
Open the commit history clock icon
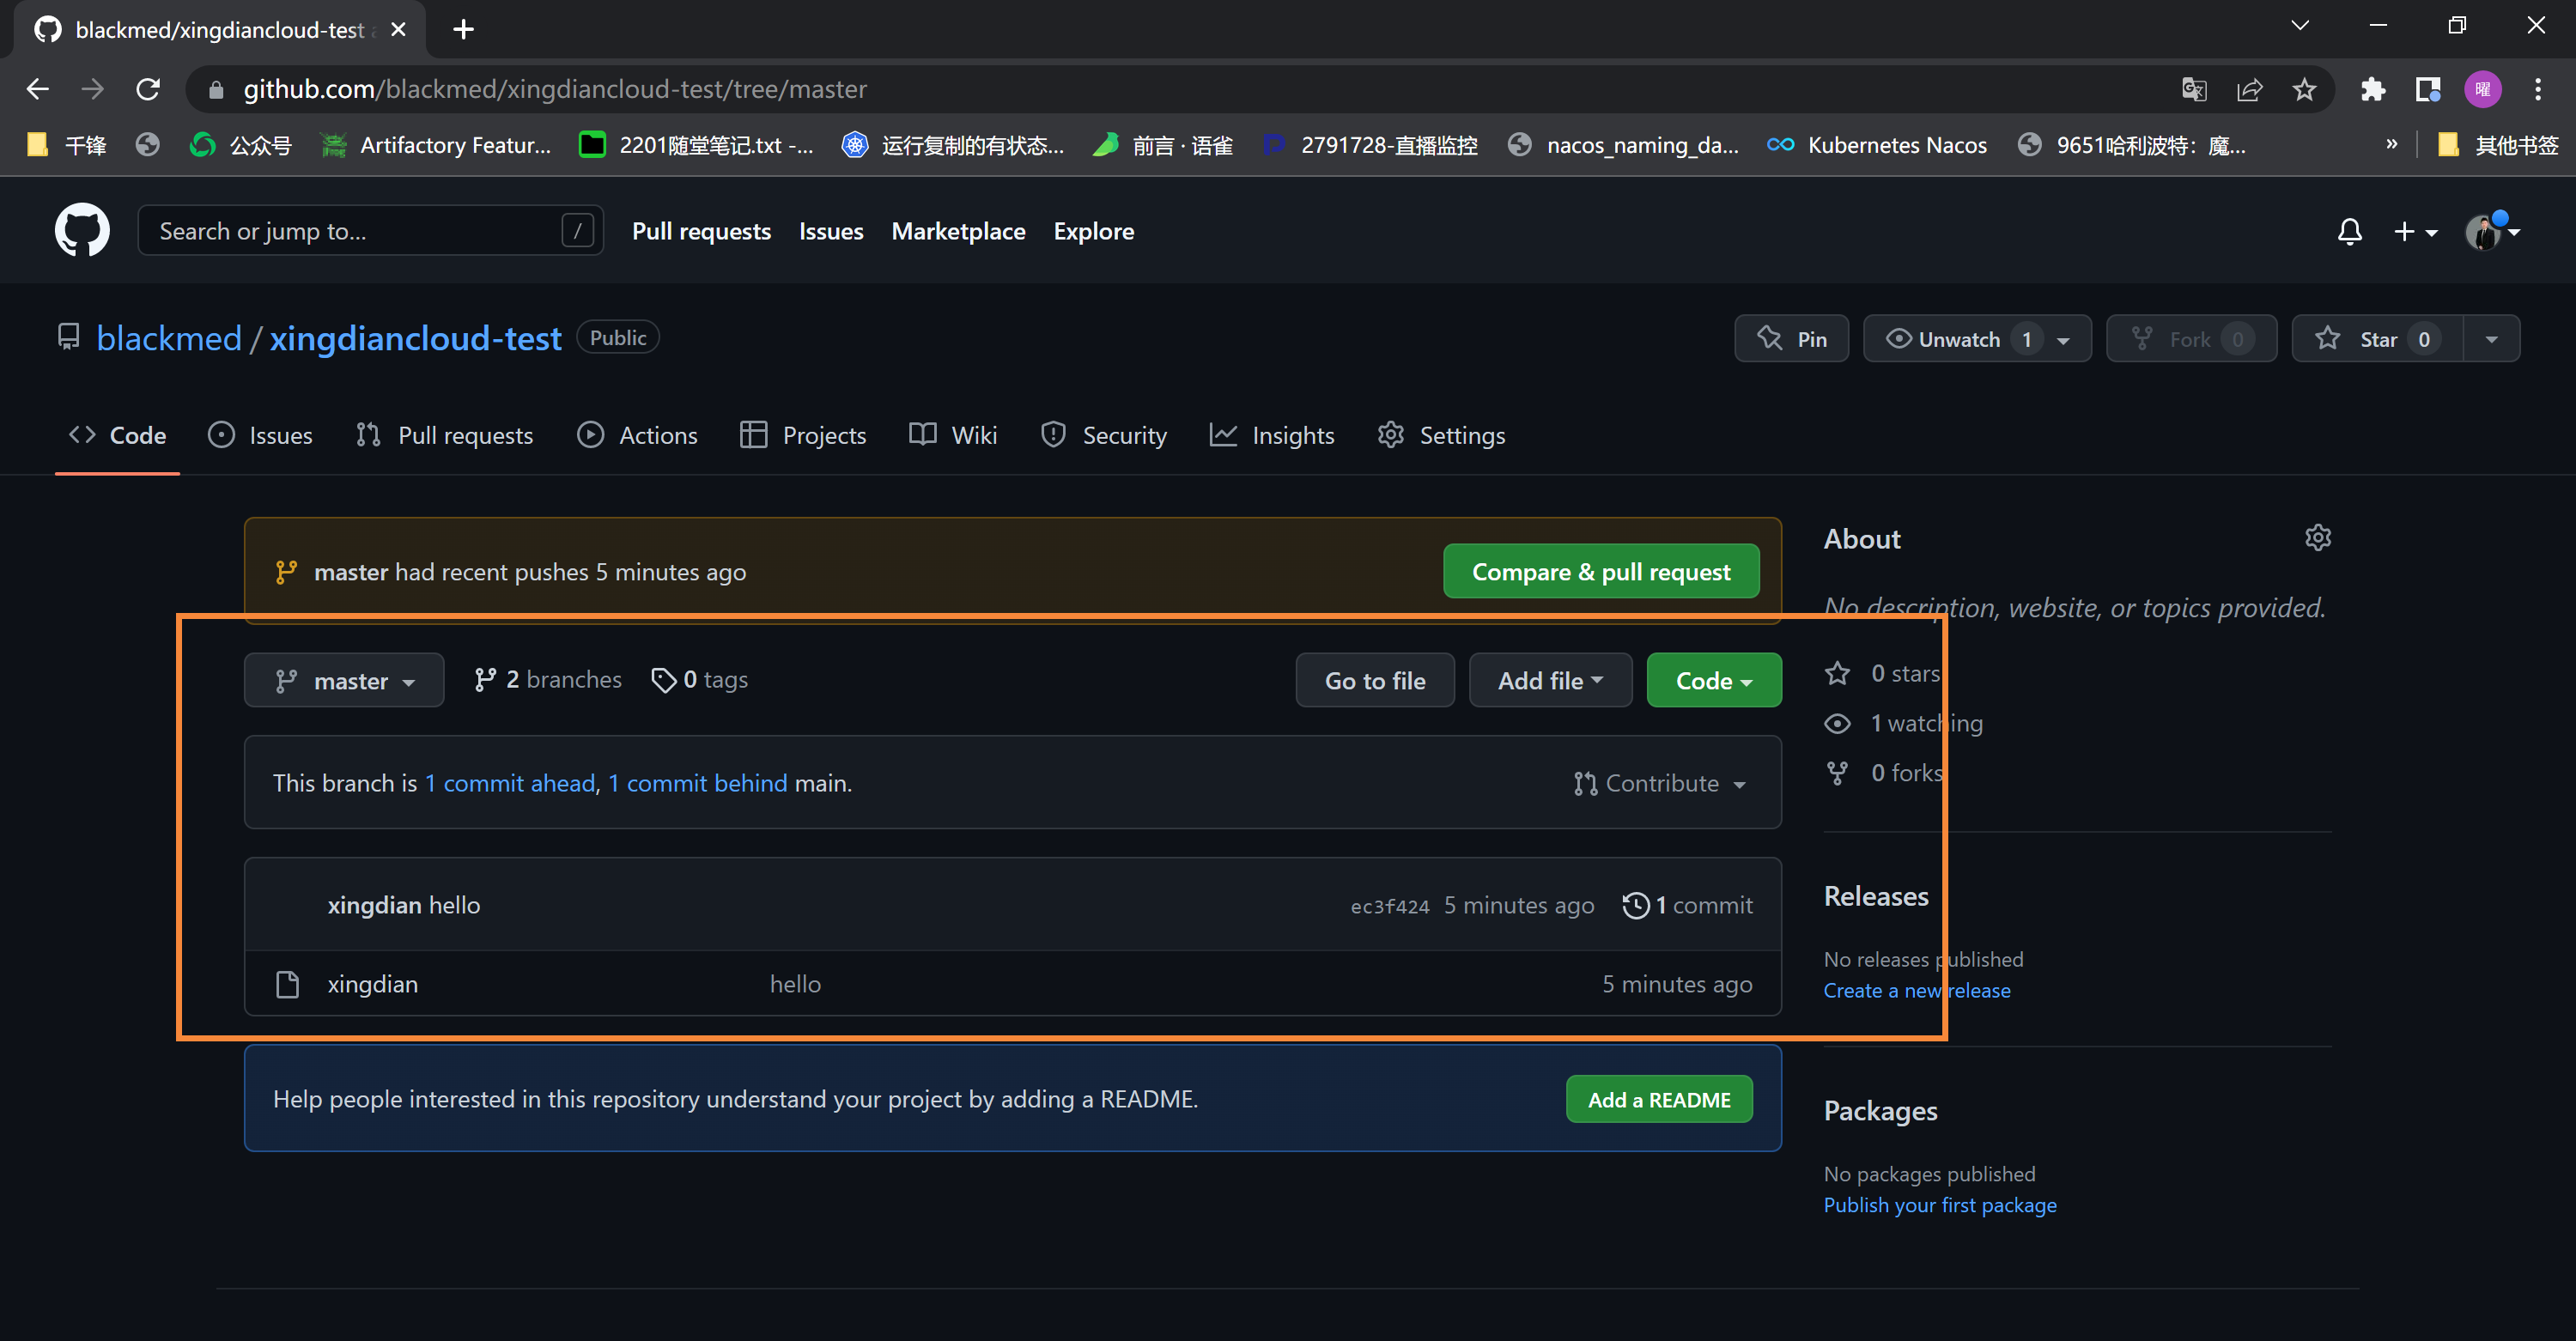coord(1636,905)
